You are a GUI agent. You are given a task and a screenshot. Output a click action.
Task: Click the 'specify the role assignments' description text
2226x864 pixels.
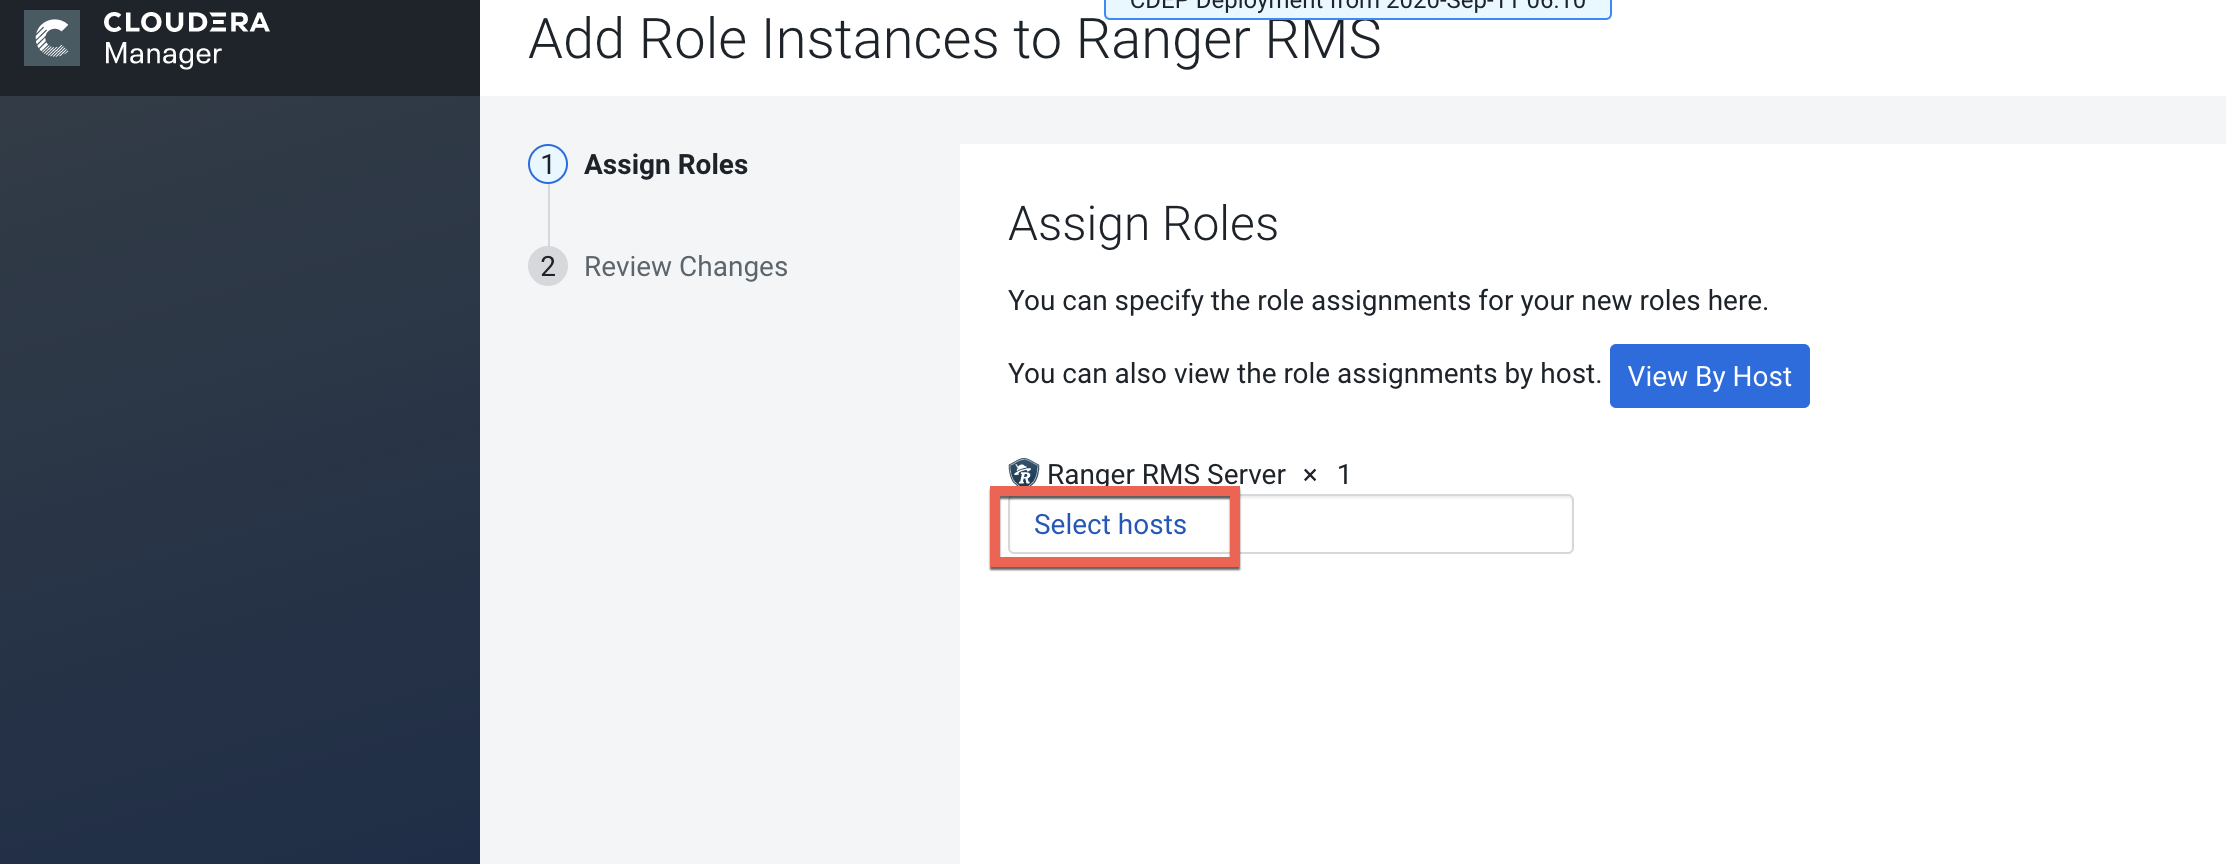point(1387,301)
